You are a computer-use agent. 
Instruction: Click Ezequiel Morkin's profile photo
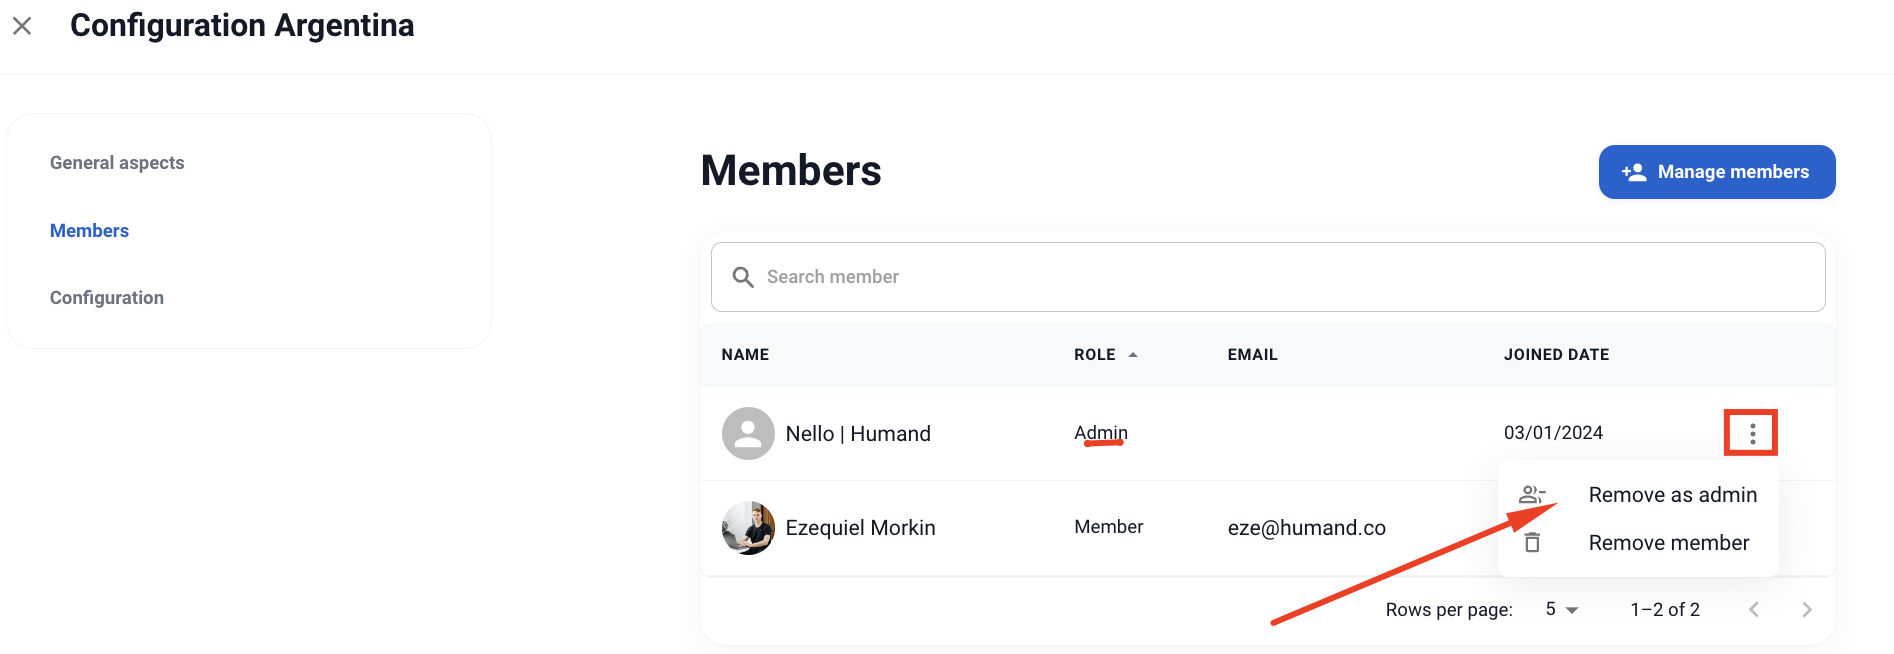point(748,528)
